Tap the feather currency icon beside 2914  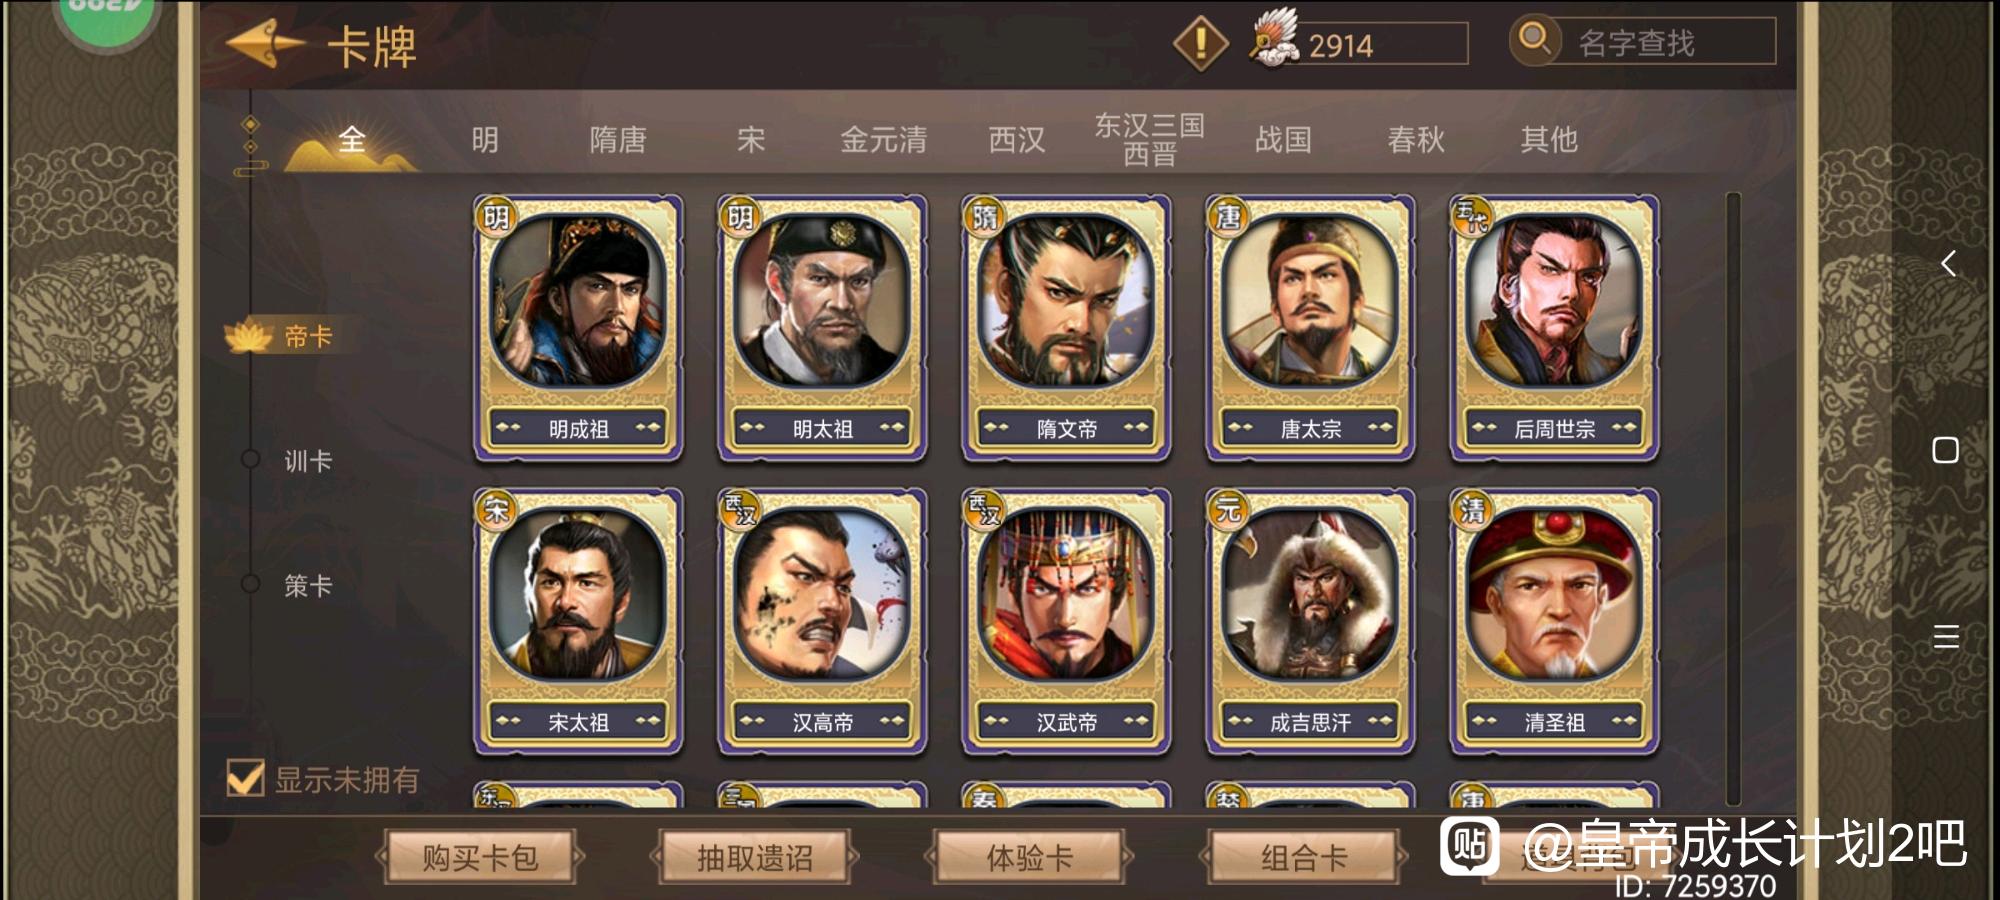pos(1273,38)
